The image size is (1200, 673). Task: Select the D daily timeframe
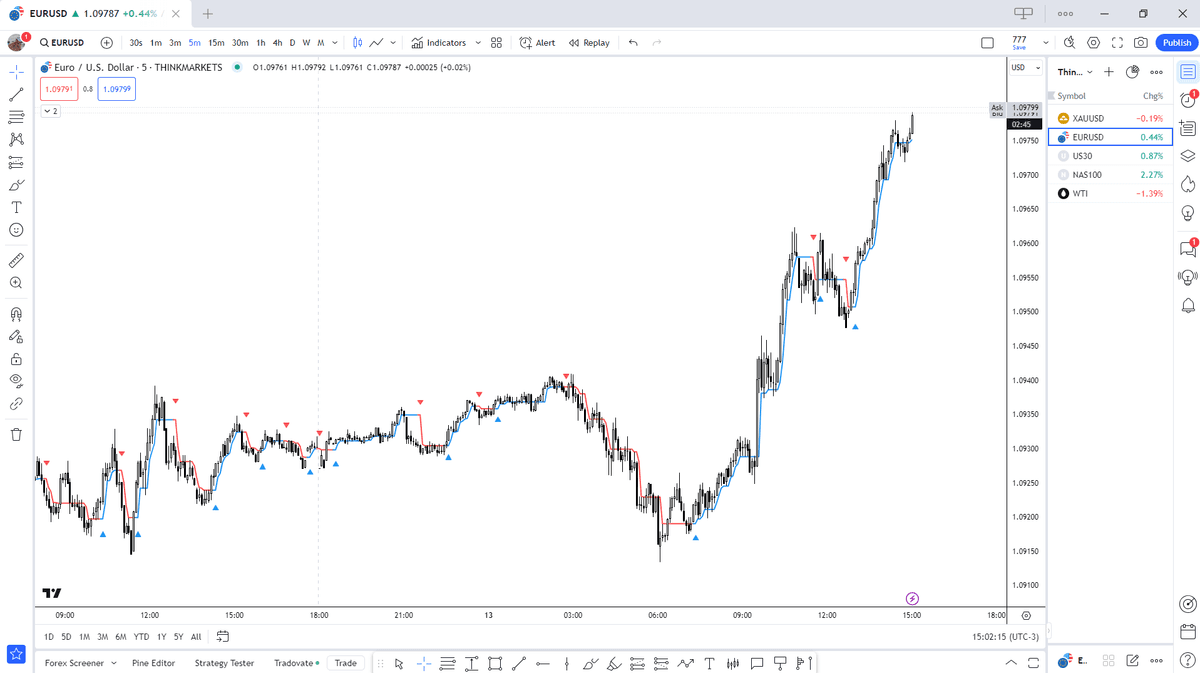[292, 43]
